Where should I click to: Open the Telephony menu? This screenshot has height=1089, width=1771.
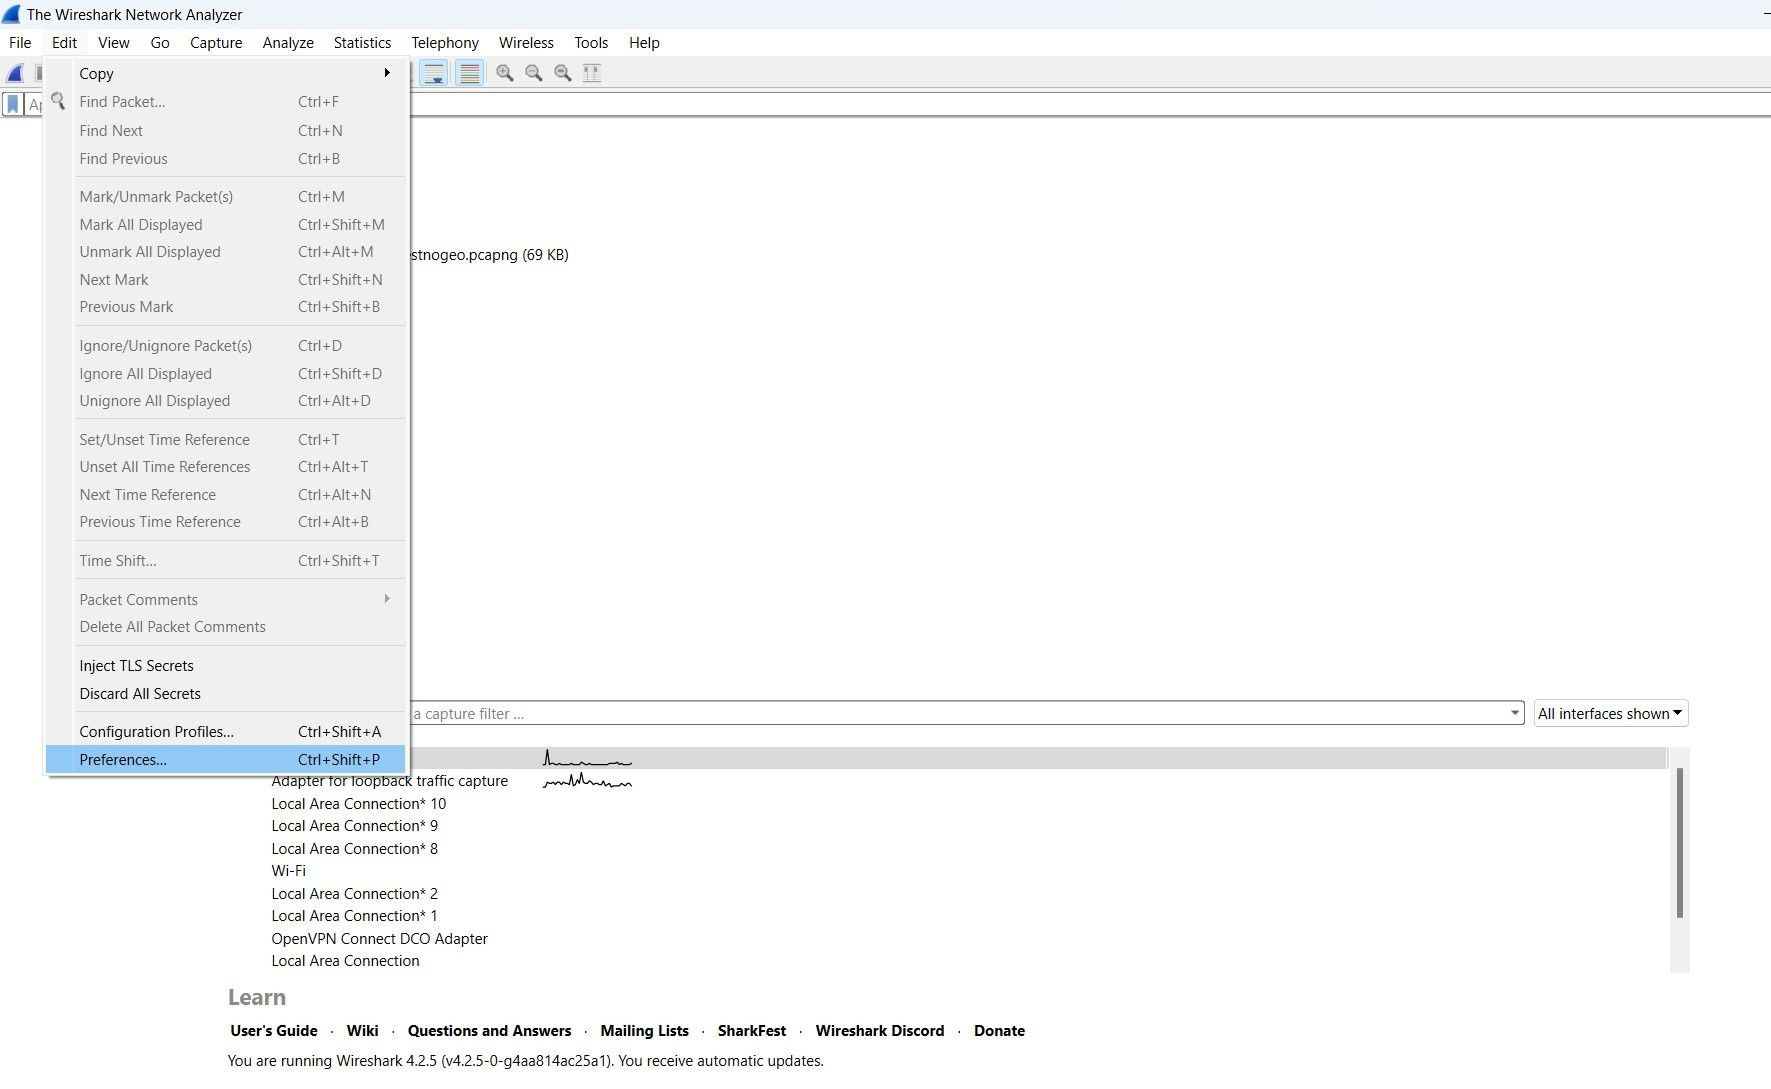tap(445, 42)
